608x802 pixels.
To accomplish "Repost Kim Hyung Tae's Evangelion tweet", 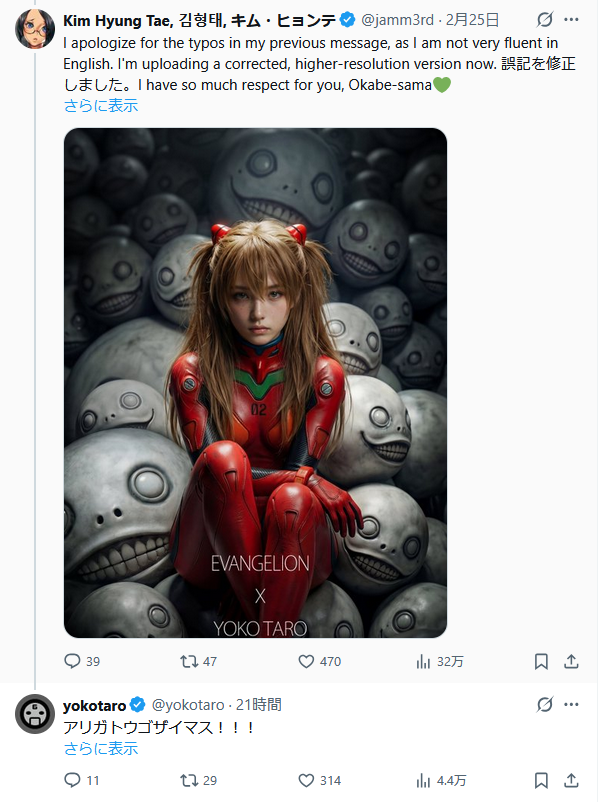I will [x=186, y=661].
